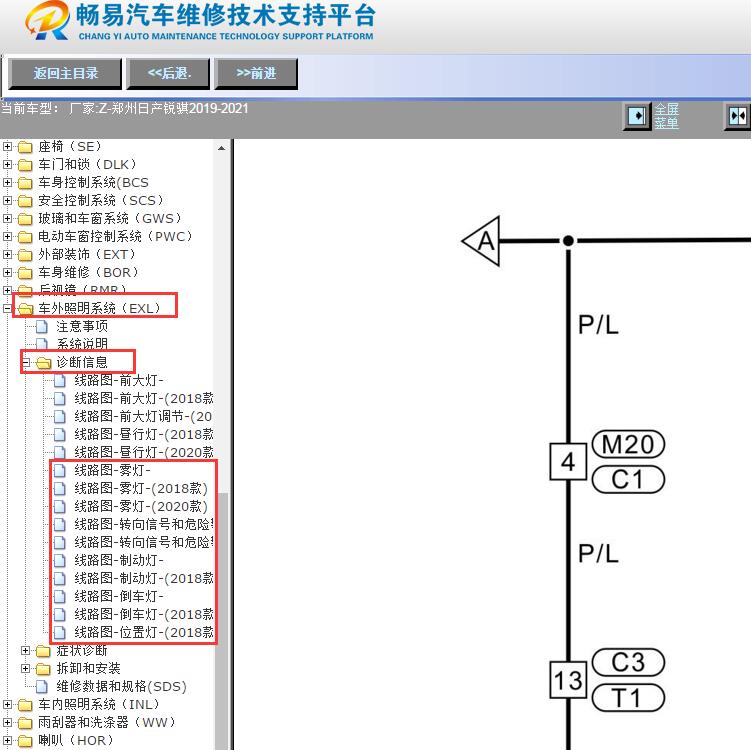Open 维修数据和规格(SDS) document

[121, 687]
